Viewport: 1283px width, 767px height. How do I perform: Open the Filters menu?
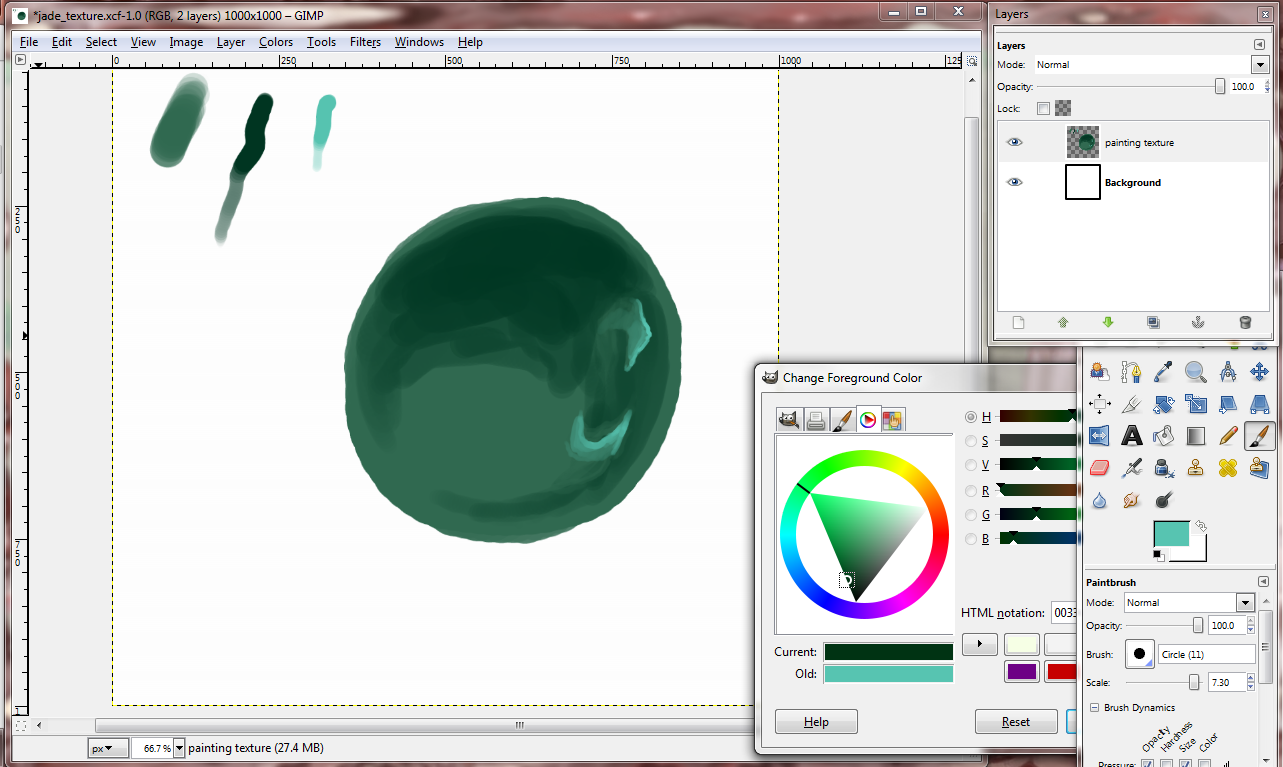(x=365, y=42)
